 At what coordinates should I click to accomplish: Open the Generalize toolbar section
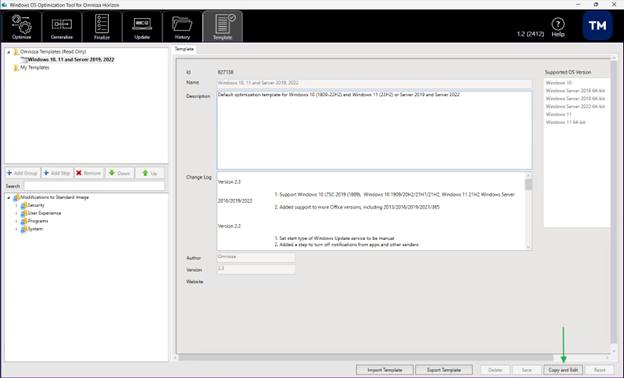[x=62, y=26]
